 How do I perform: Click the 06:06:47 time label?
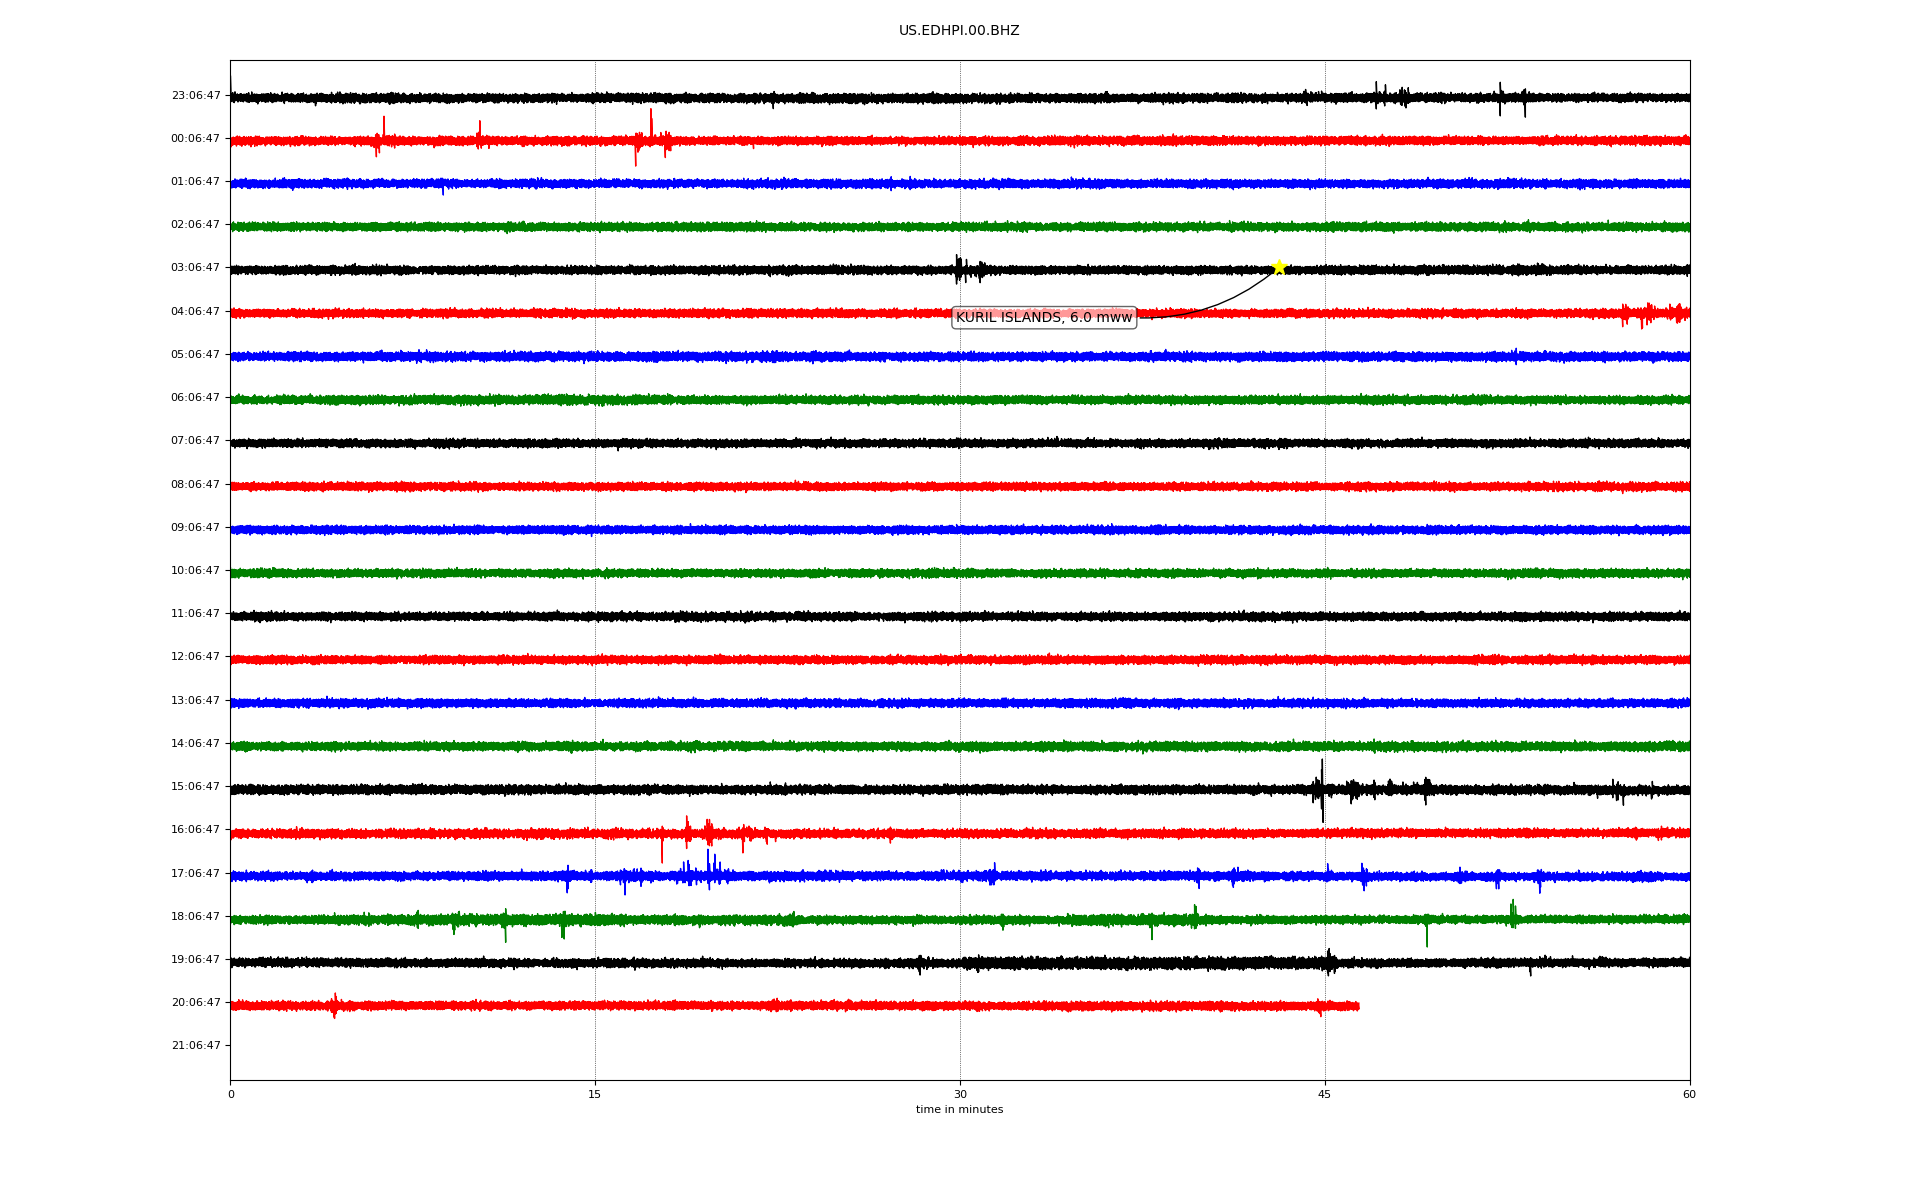click(x=196, y=398)
